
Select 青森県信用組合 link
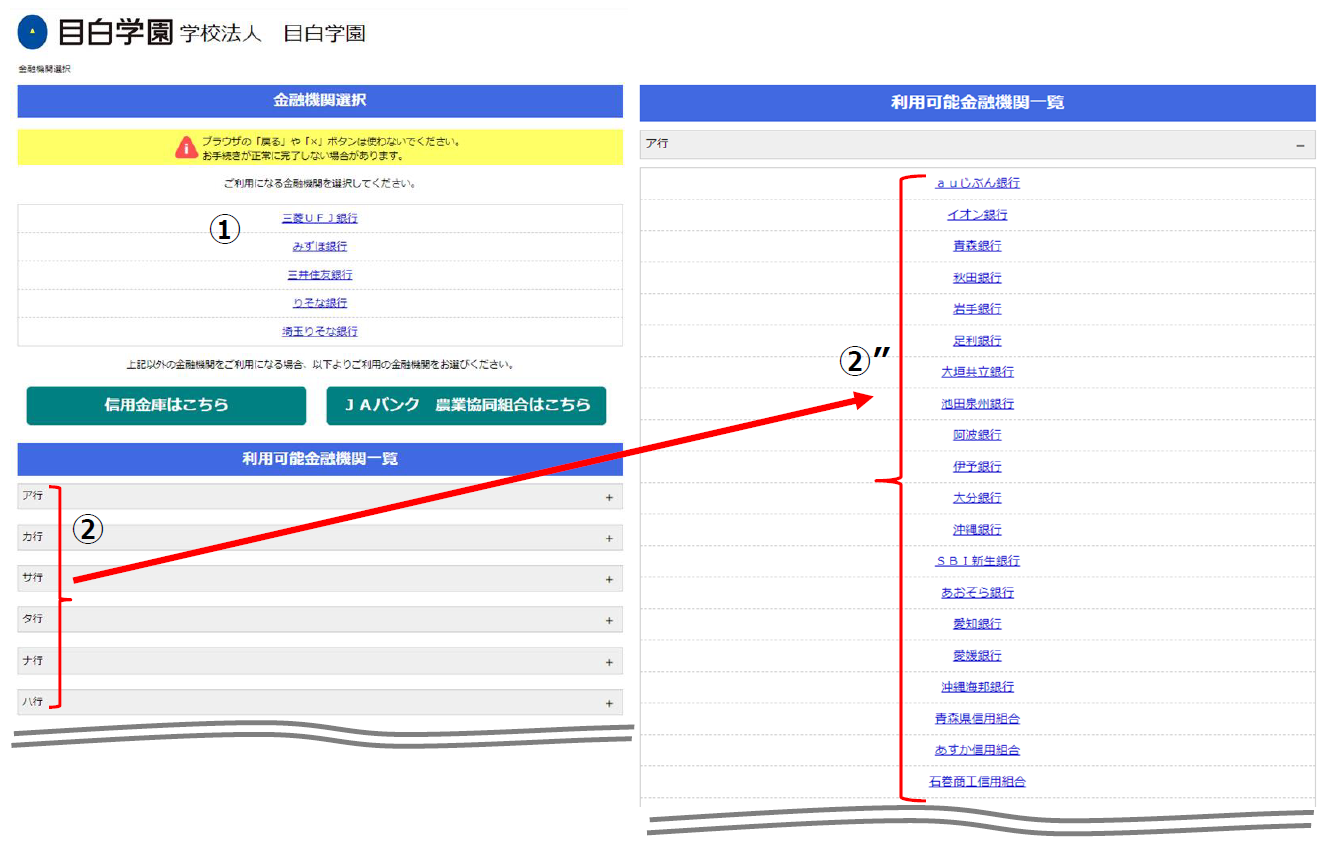coord(977,718)
